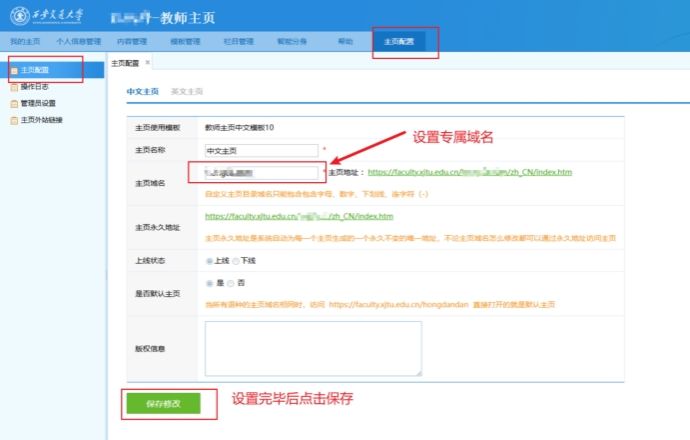Click the 主页外站链接 sidebar icon
Image resolution: width=690 pixels, height=440 pixels.
(x=13, y=120)
